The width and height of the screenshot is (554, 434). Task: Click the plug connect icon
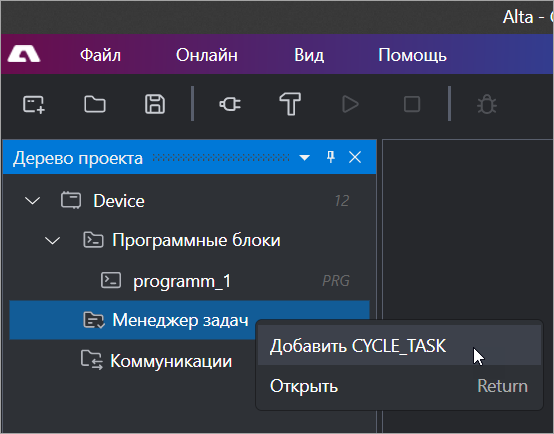[x=230, y=104]
